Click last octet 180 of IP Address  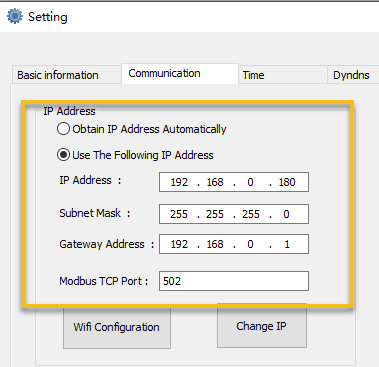pos(287,182)
